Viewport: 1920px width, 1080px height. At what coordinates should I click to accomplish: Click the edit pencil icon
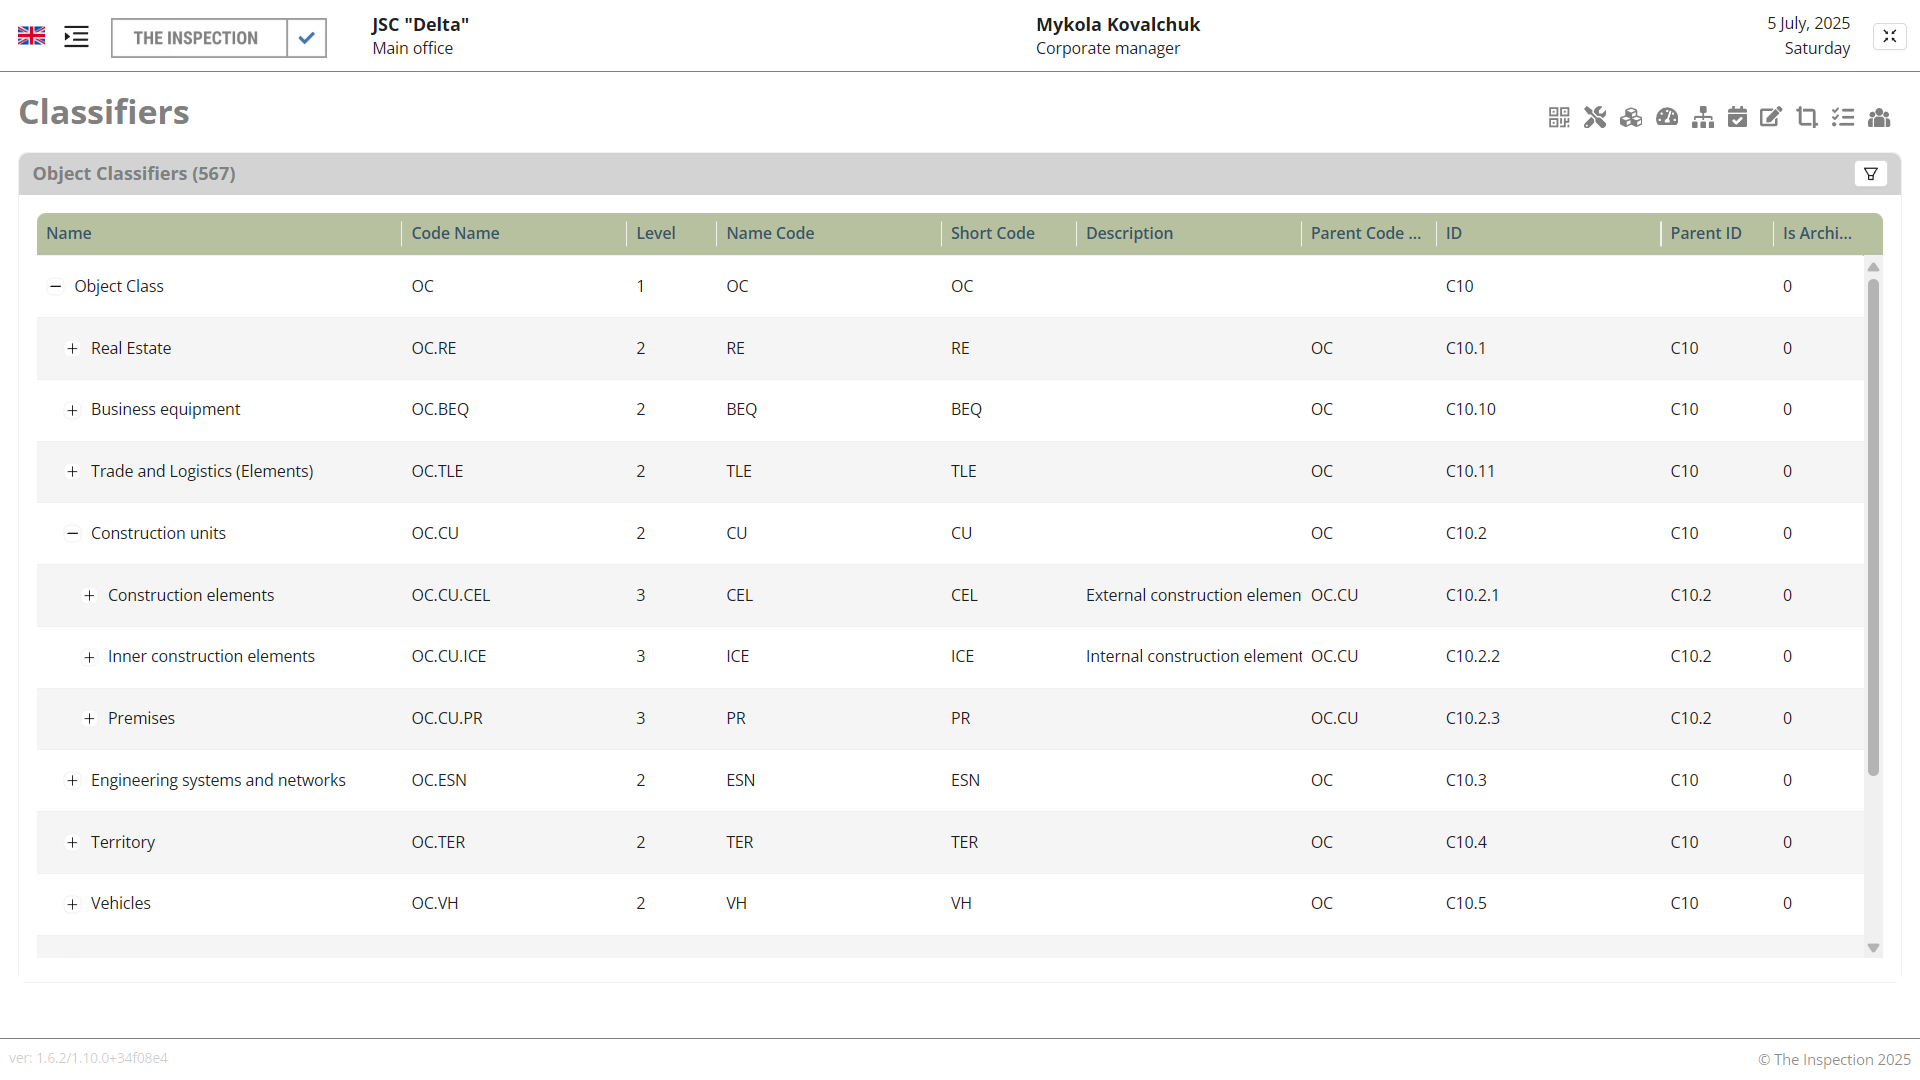click(x=1771, y=118)
